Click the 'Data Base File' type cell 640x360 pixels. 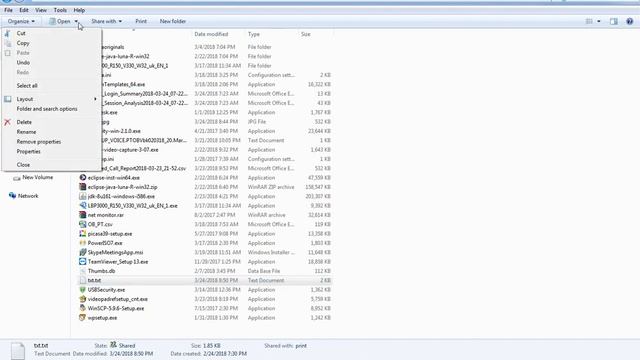264,271
